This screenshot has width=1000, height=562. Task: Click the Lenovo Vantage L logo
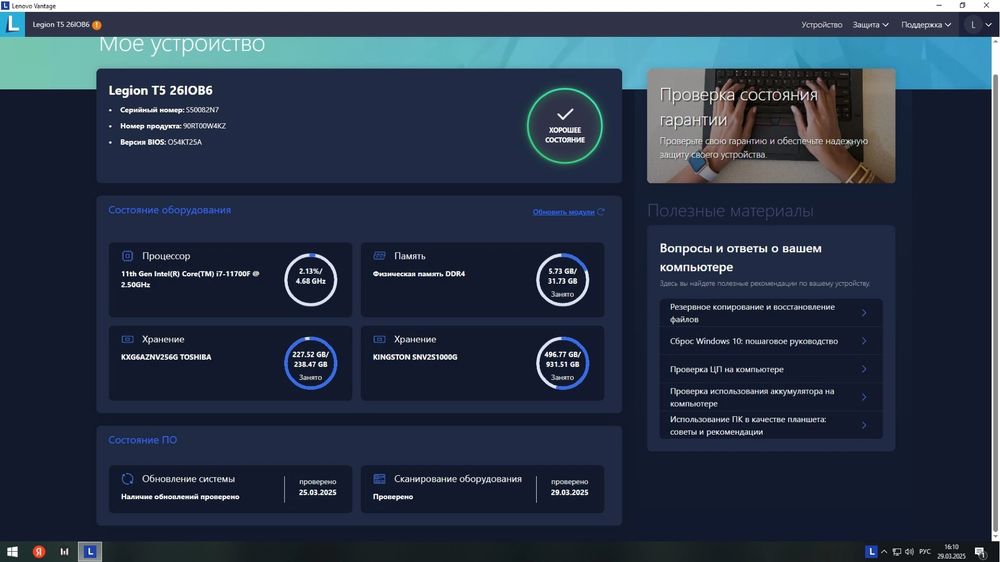[12, 24]
